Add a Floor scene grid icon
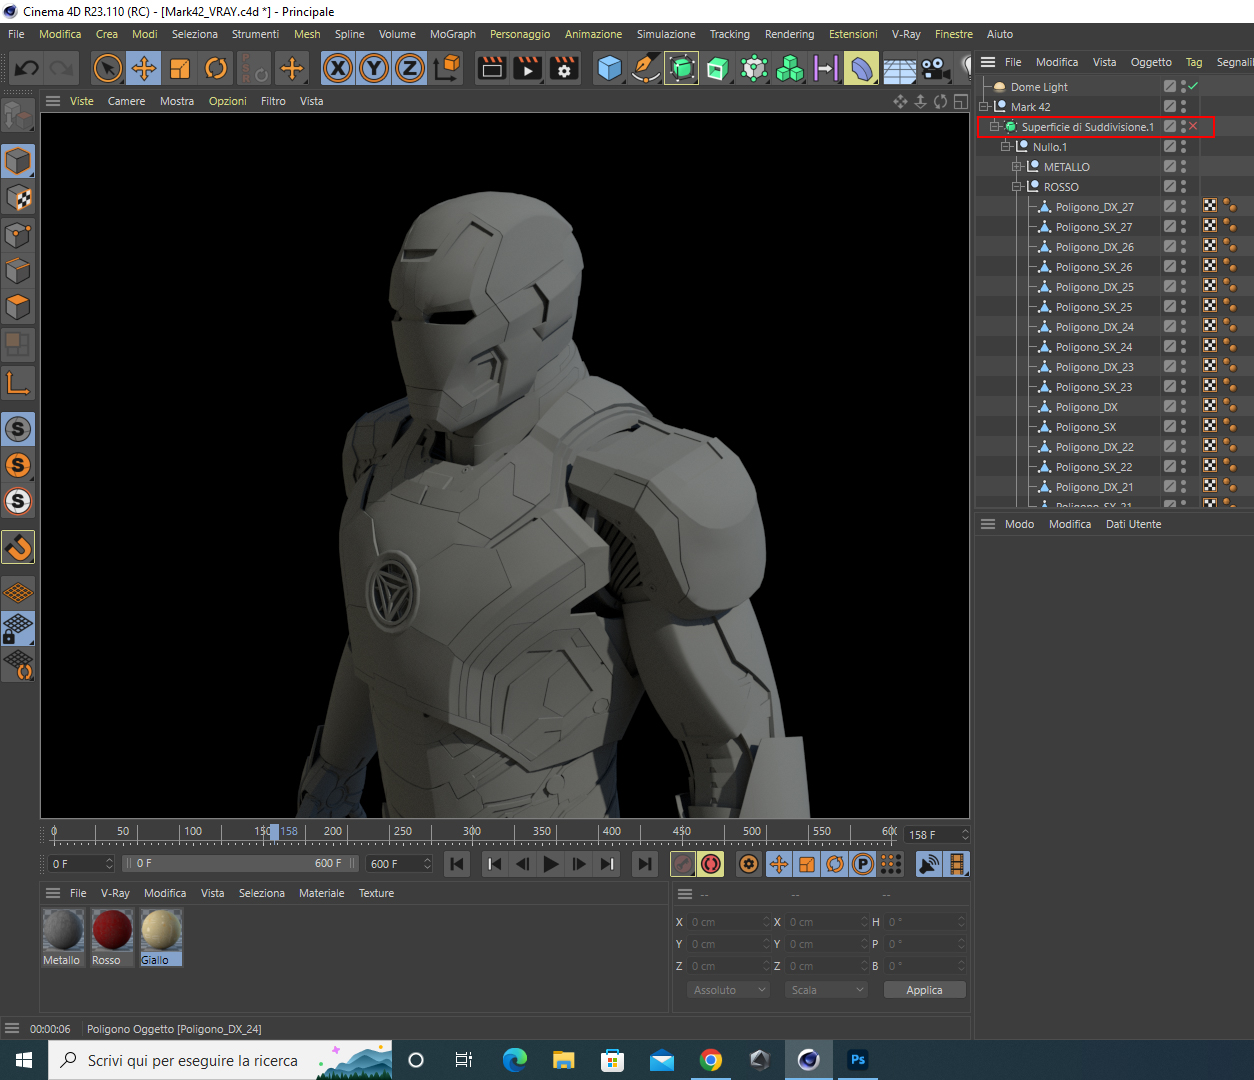Viewport: 1254px width, 1080px height. 898,69
